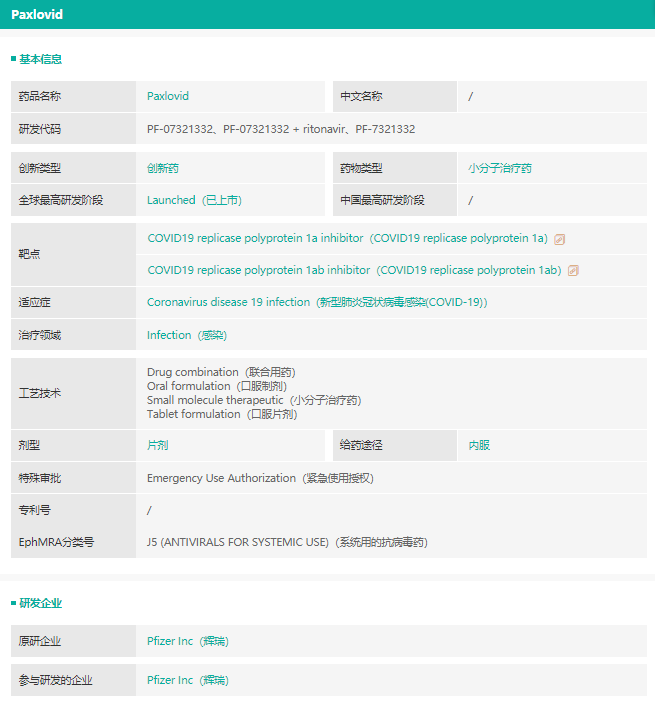The image size is (655, 702).
Task: Open the 小分子治疗药 drug type link
Action: point(500,168)
